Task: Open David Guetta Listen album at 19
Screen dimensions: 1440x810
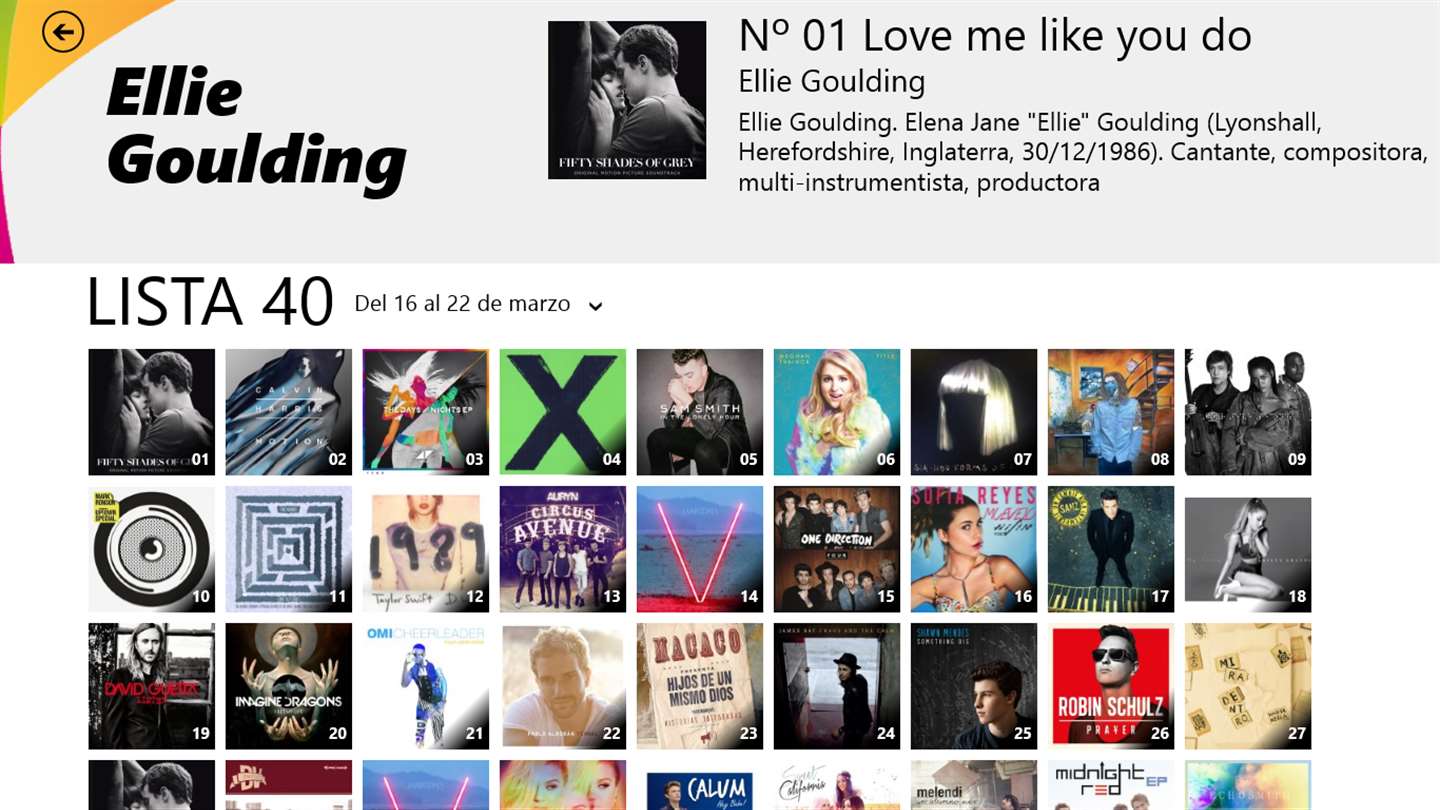Action: [x=151, y=686]
